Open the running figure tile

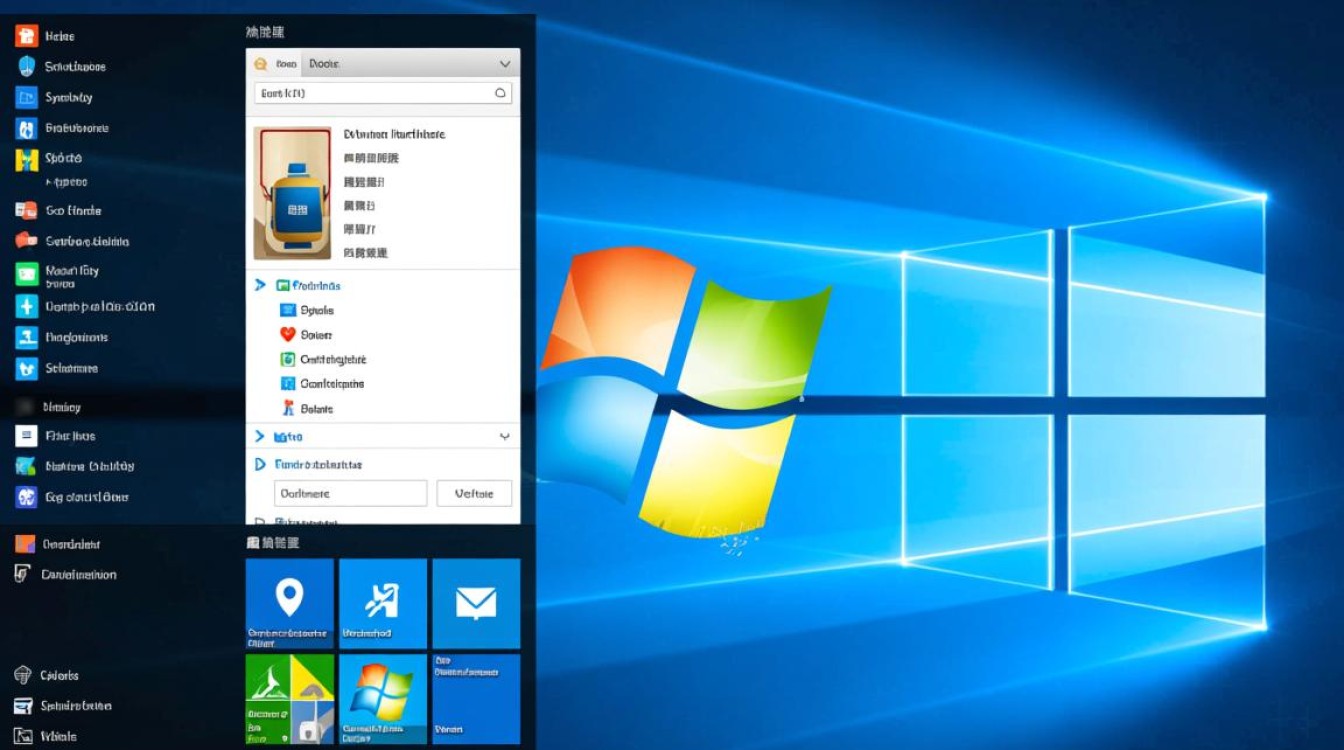pyautogui.click(x=382, y=602)
